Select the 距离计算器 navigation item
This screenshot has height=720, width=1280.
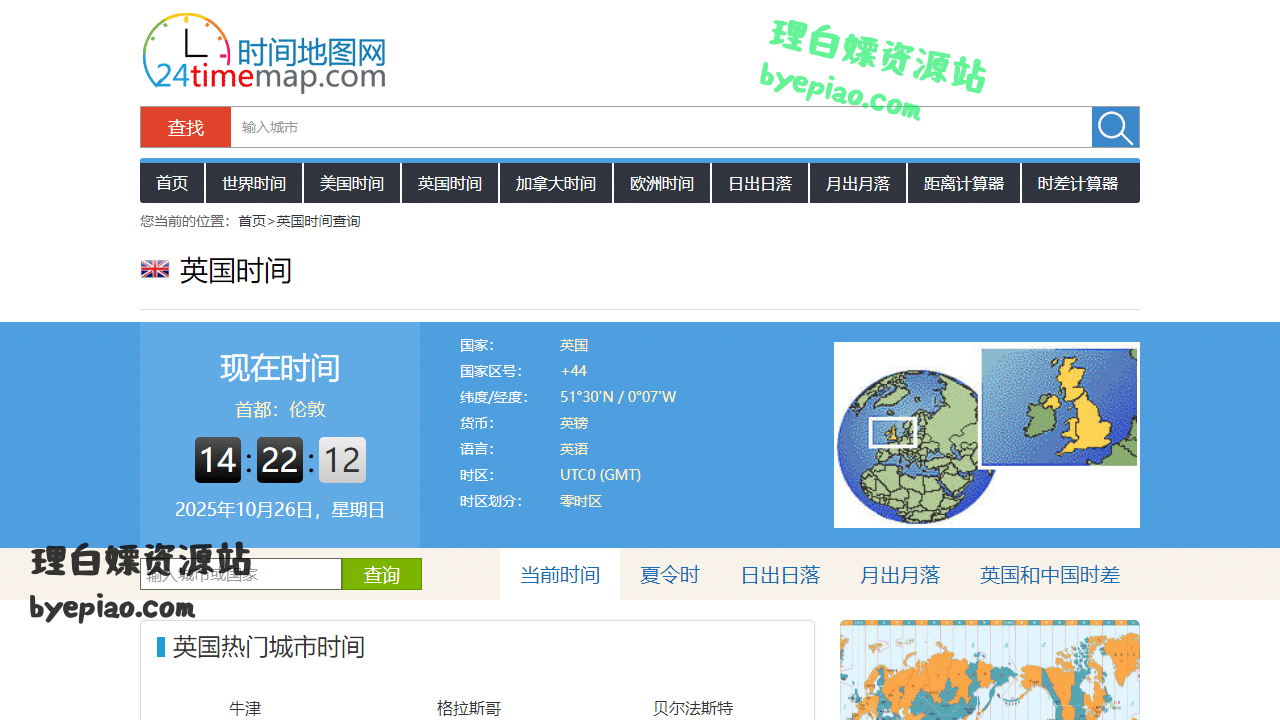[963, 183]
